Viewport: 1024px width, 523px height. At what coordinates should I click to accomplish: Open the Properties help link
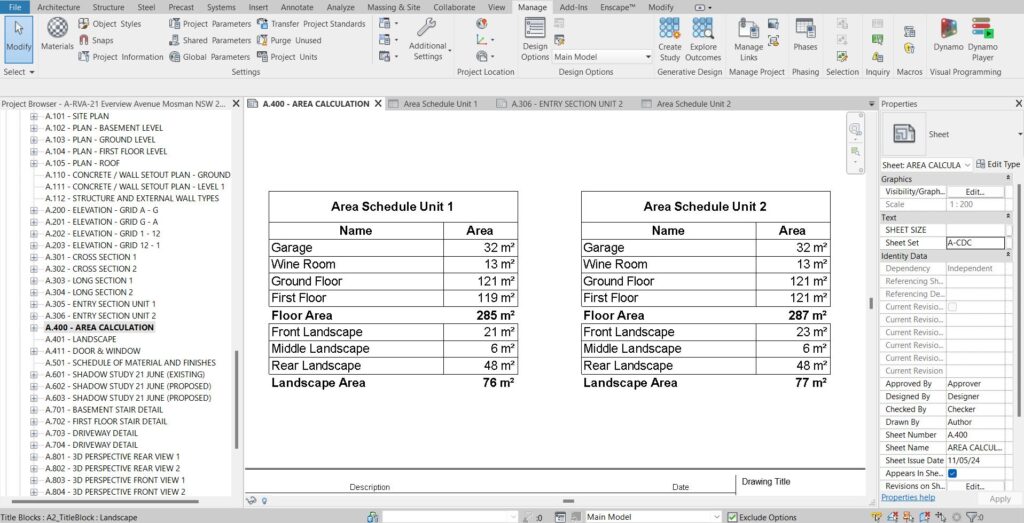[908, 497]
